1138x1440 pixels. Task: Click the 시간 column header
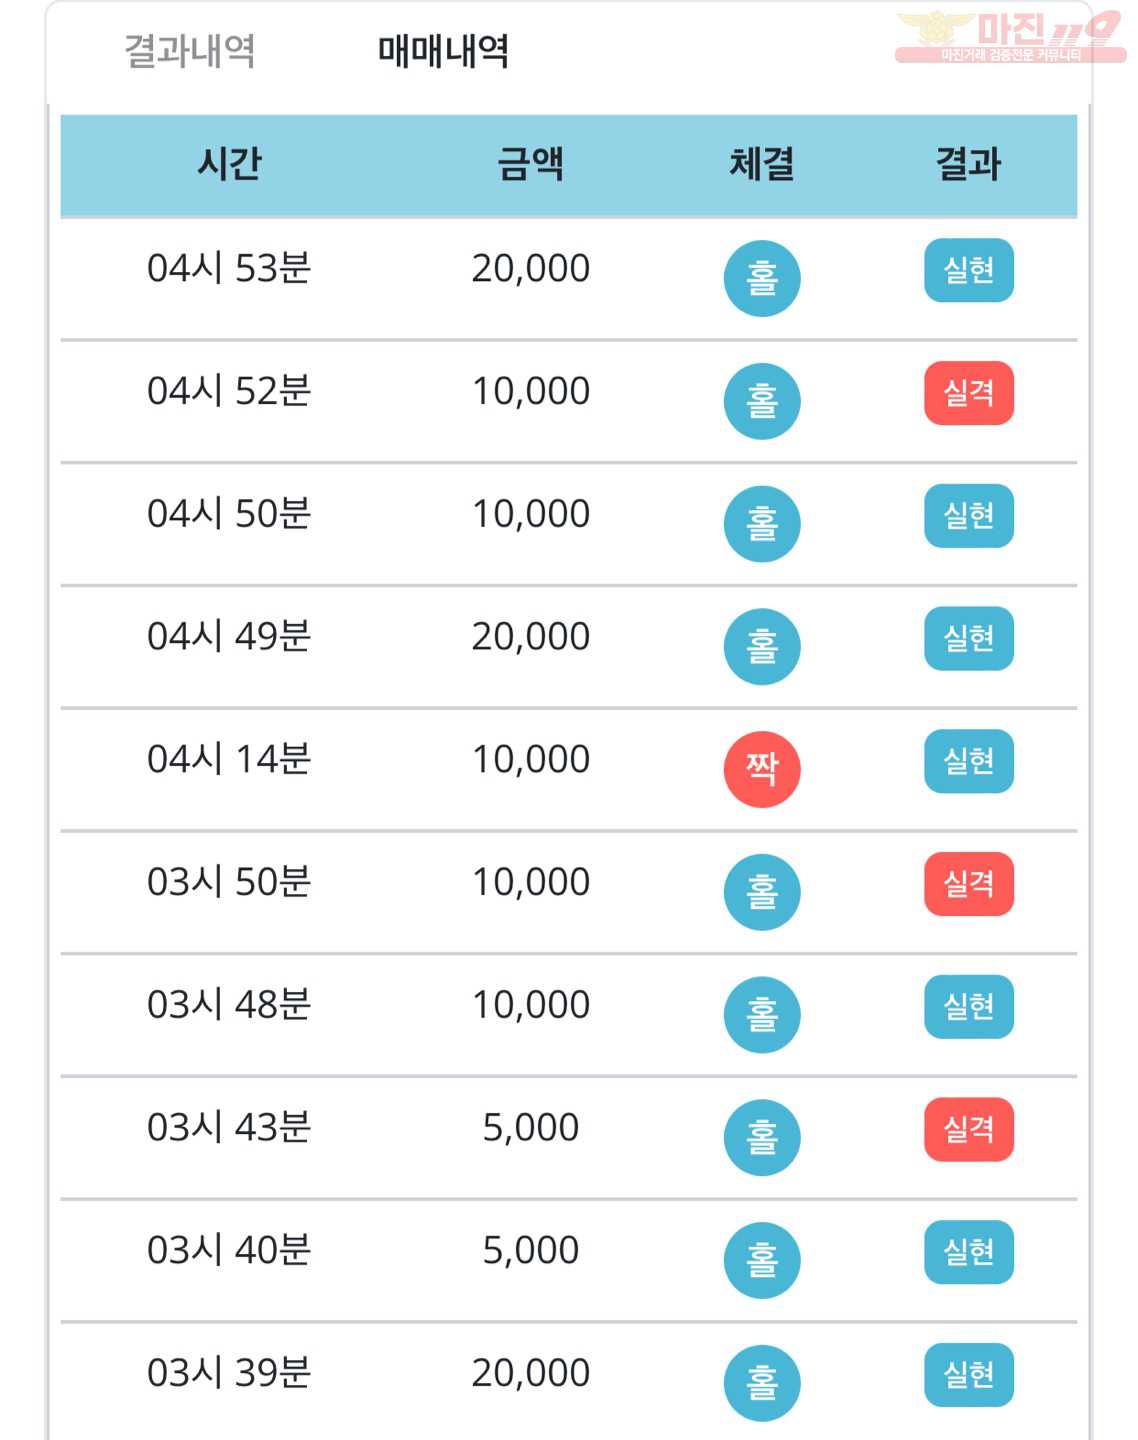coord(229,163)
